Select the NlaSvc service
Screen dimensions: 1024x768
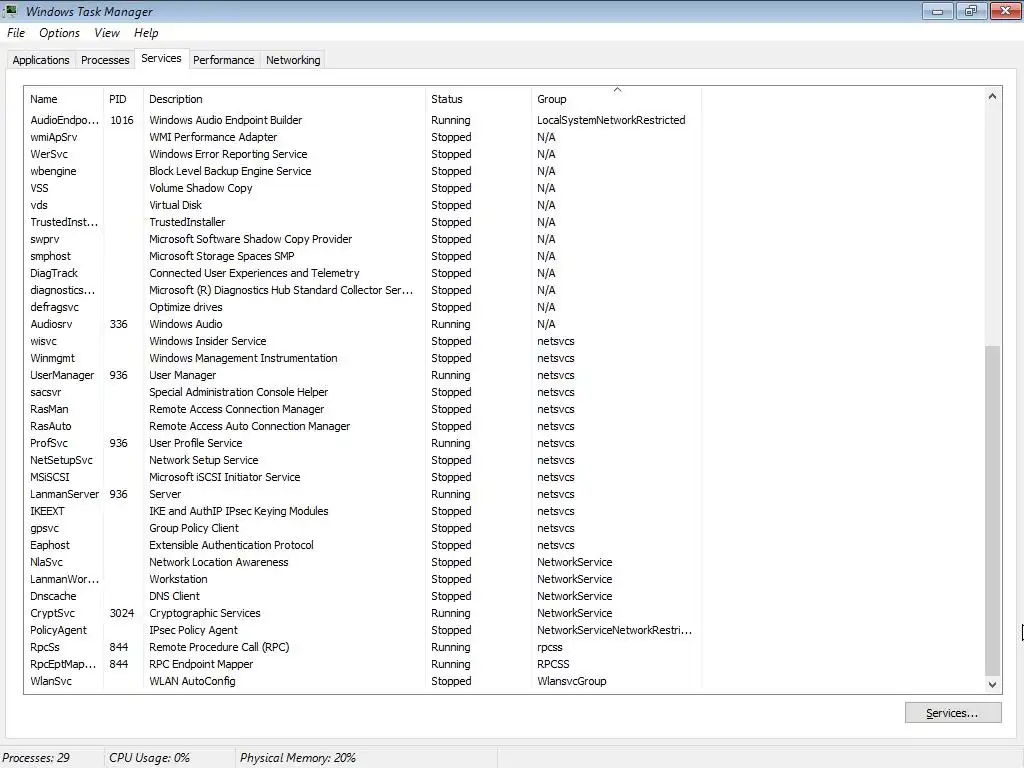tap(364, 562)
